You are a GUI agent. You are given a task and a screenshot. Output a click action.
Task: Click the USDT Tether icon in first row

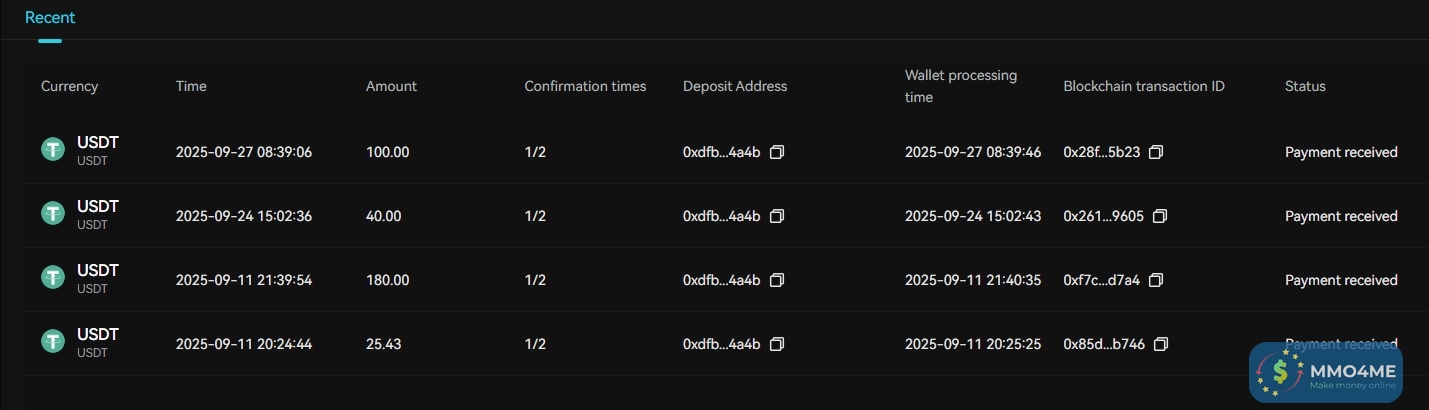click(x=53, y=150)
